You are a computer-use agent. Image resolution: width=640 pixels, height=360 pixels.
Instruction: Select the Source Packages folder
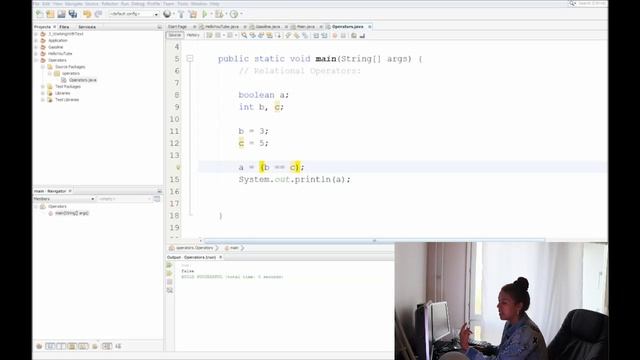point(70,67)
